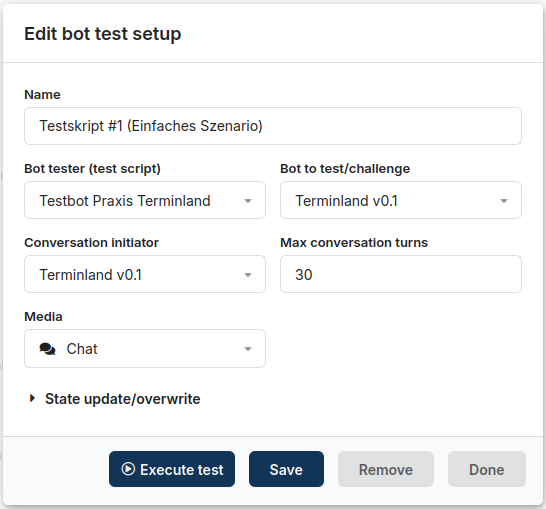The height and width of the screenshot is (509, 546).
Task: Click the Done button
Action: pyautogui.click(x=487, y=469)
